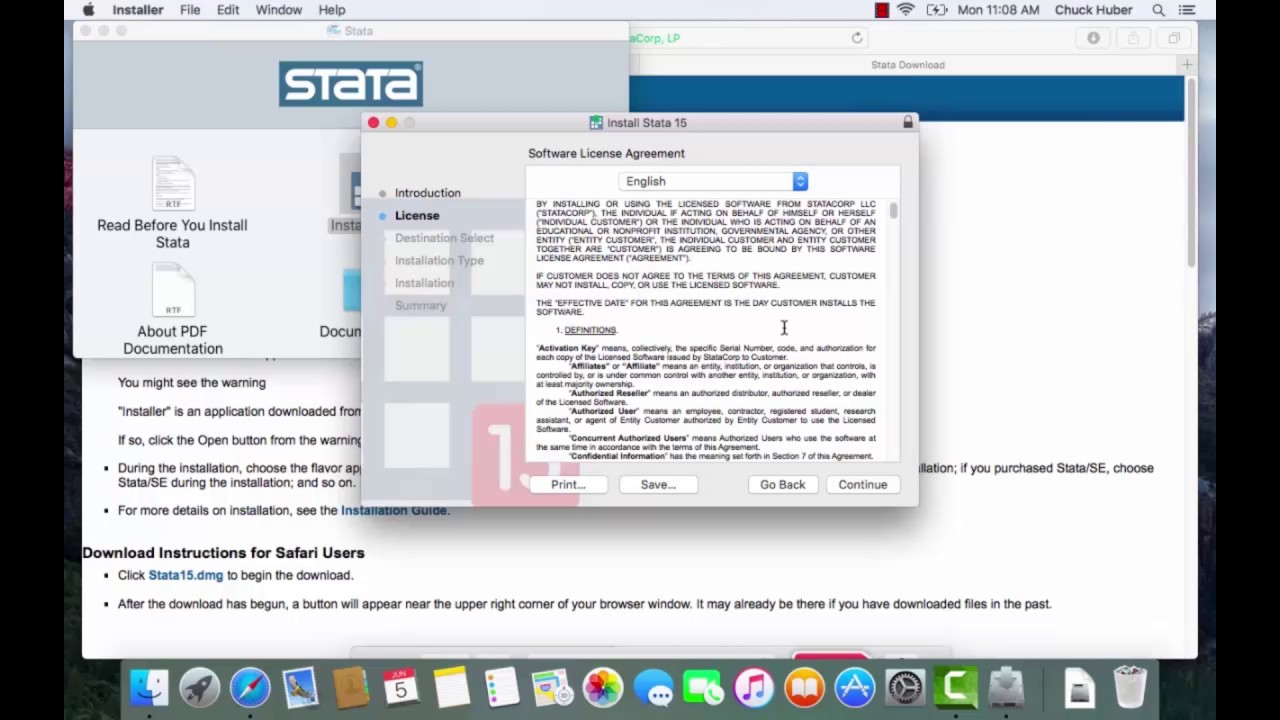The height and width of the screenshot is (720, 1280).
Task: Open yellow Notes icon in dock
Action: click(x=452, y=688)
